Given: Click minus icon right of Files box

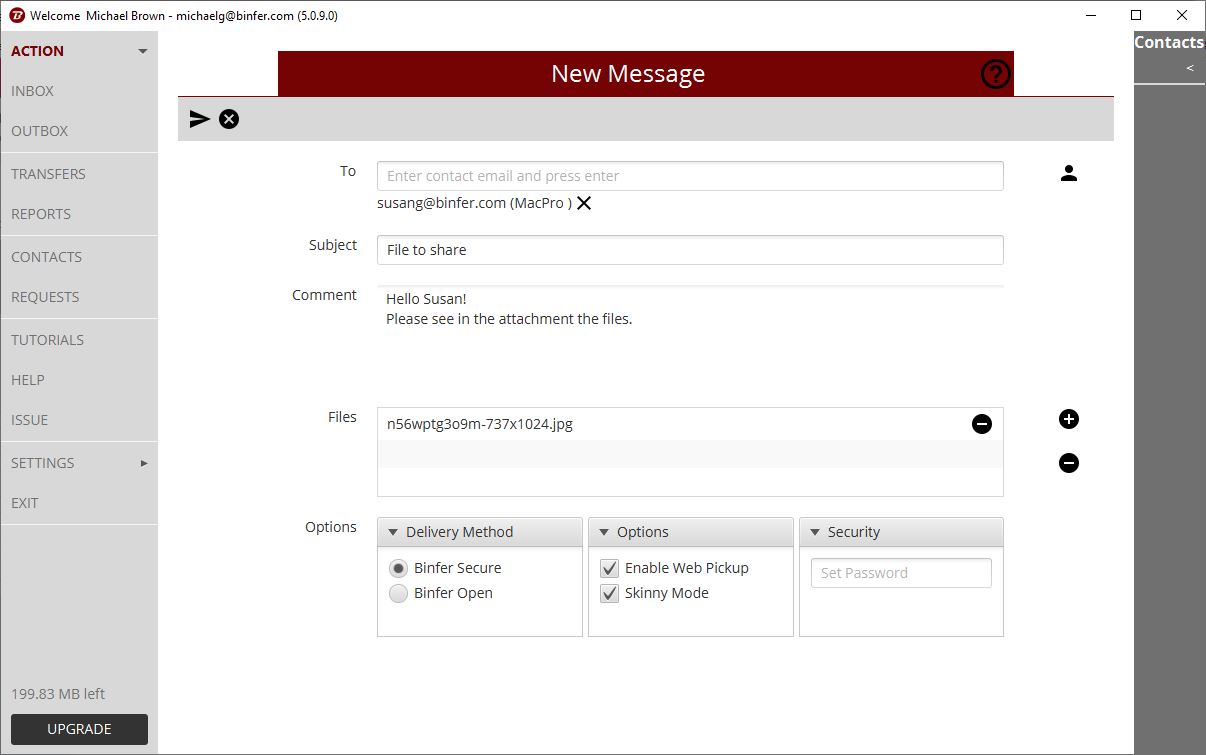Looking at the screenshot, I should (1068, 463).
